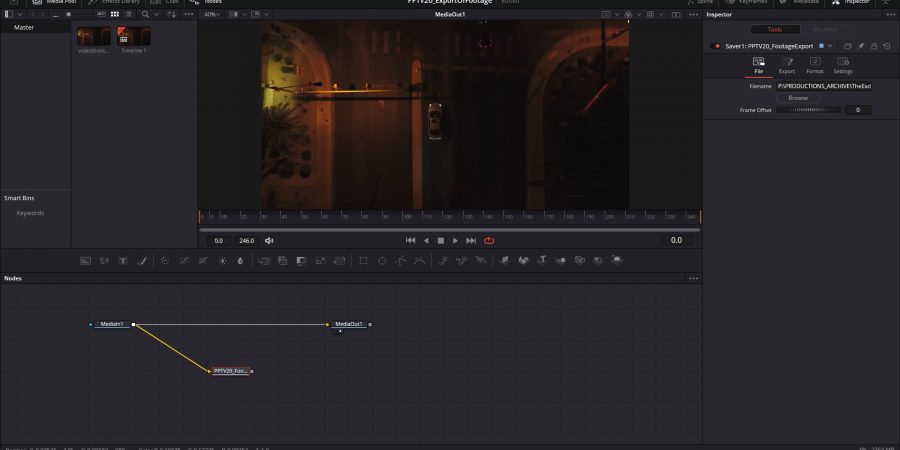Viewport: 900px width, 450px height.
Task: Click the Browse button
Action: [798, 98]
